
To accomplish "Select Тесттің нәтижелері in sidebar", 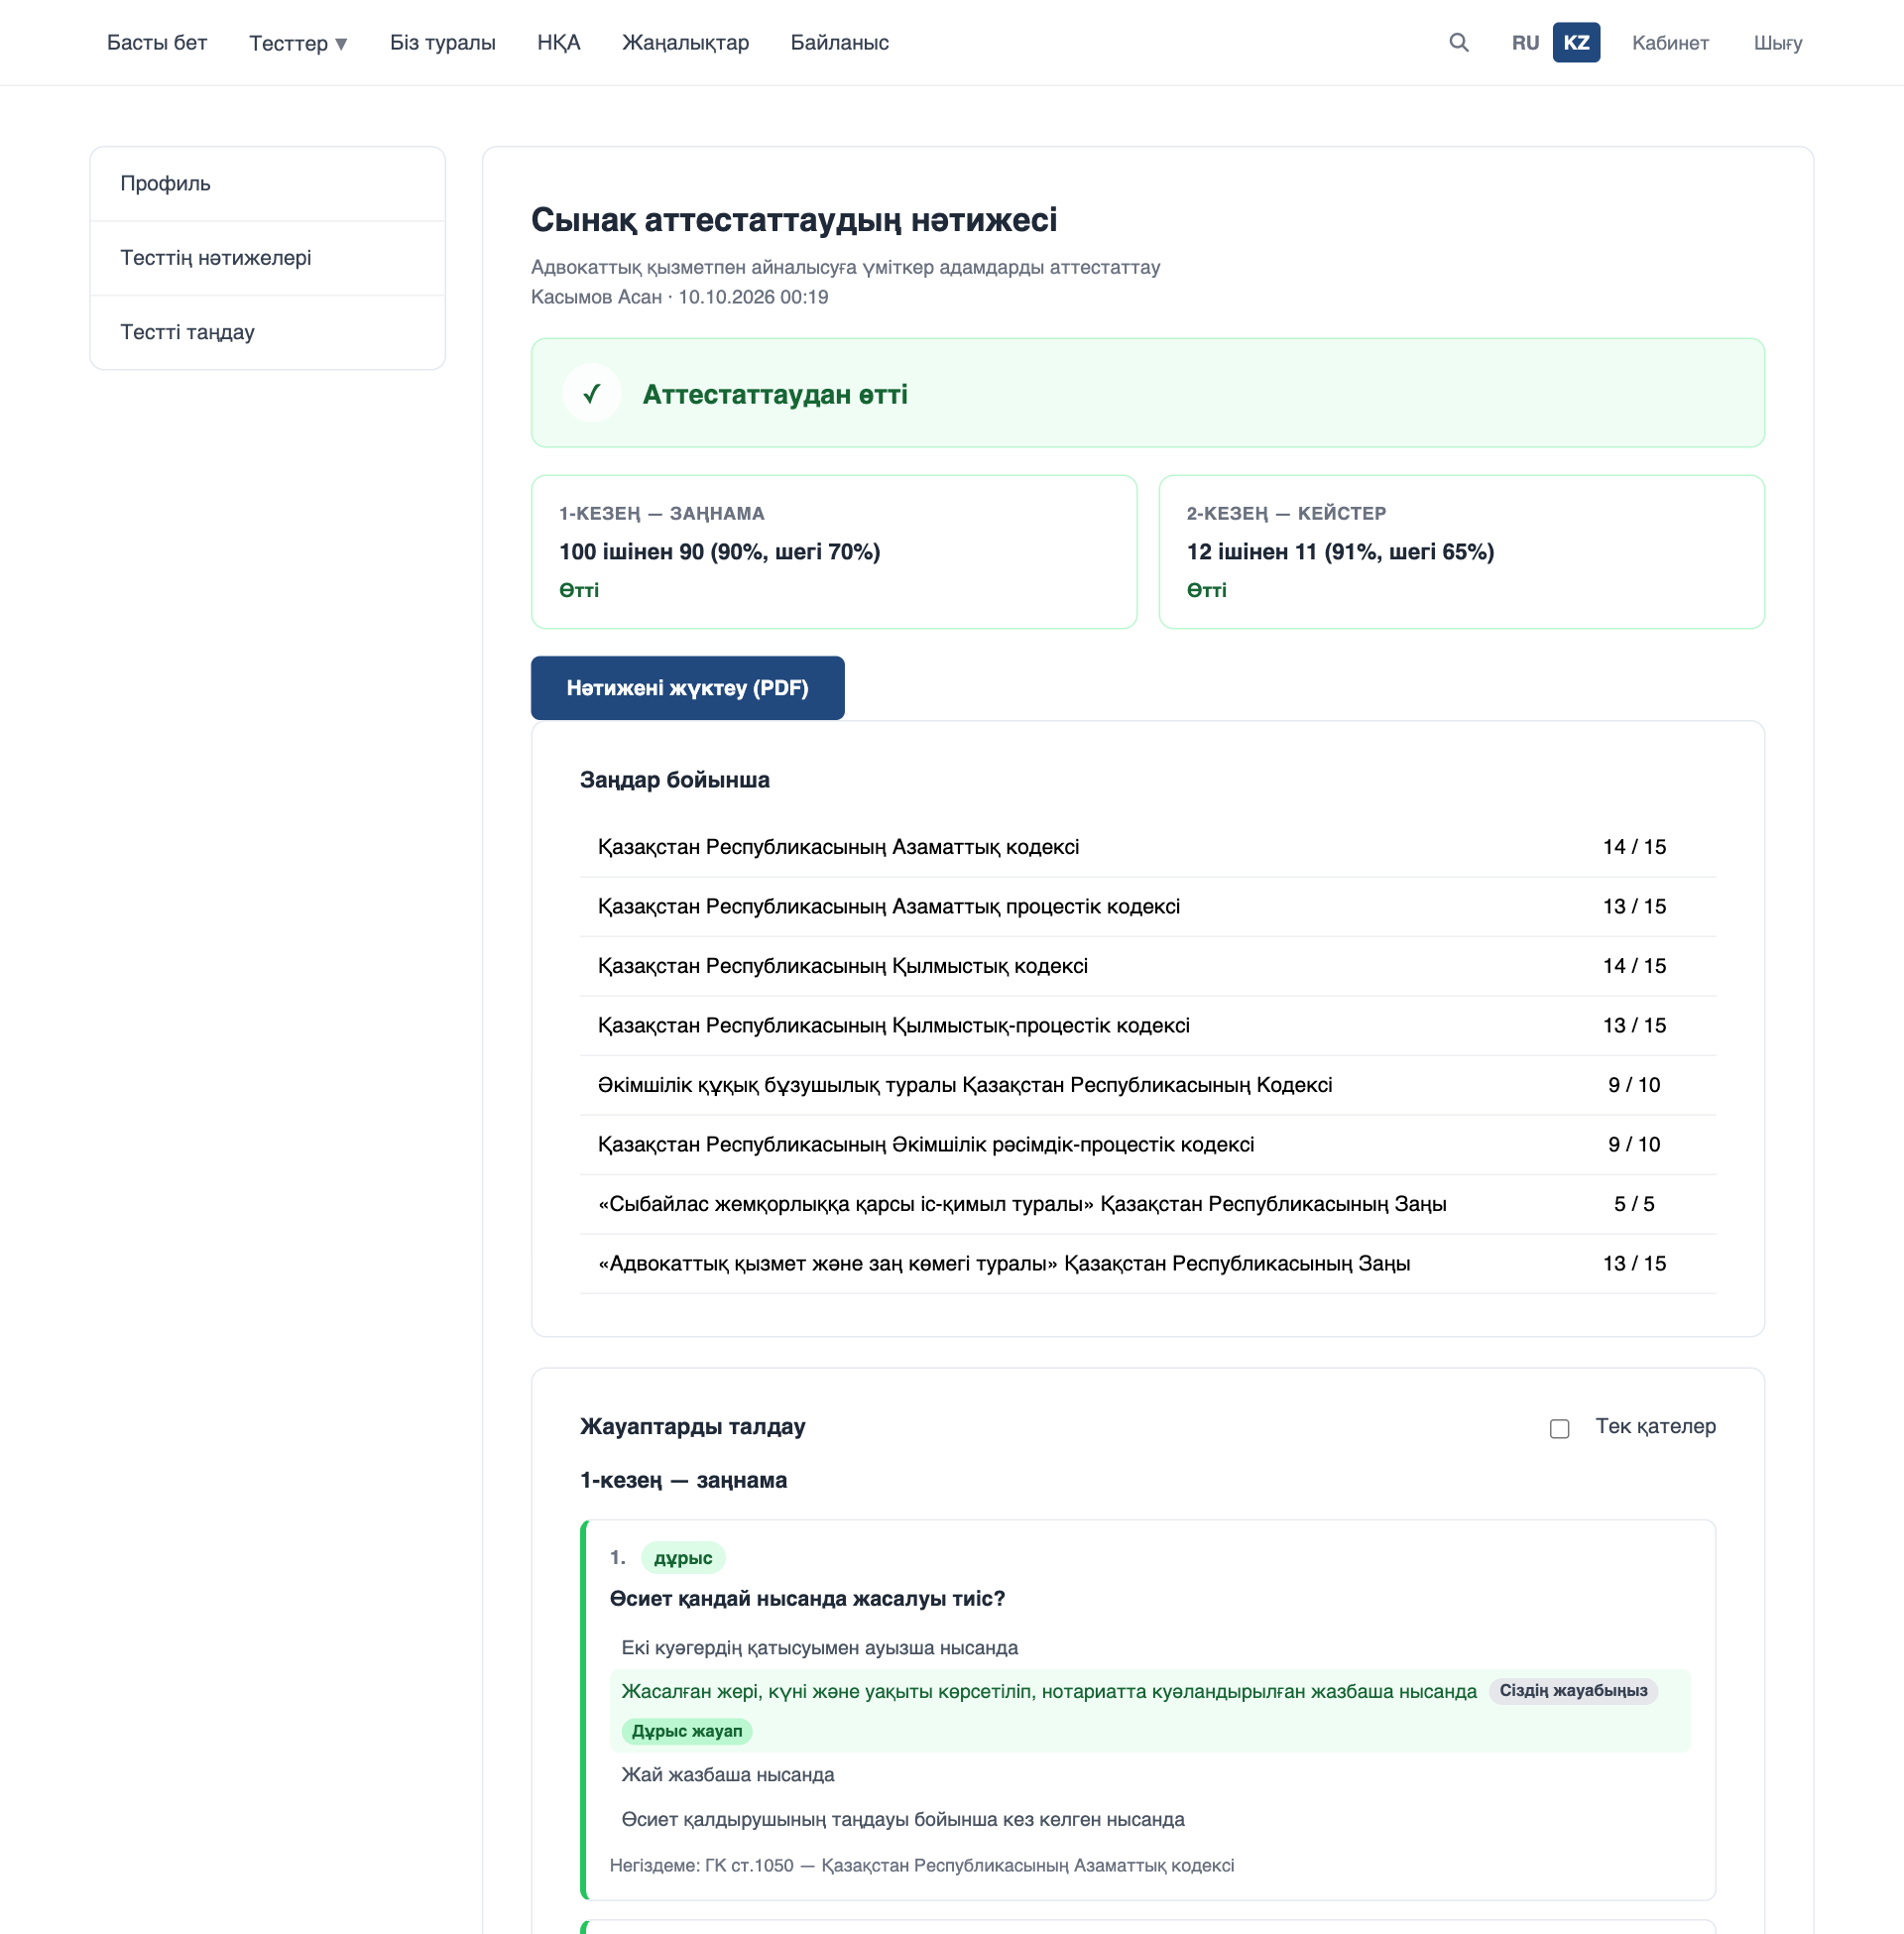I will pos(267,258).
